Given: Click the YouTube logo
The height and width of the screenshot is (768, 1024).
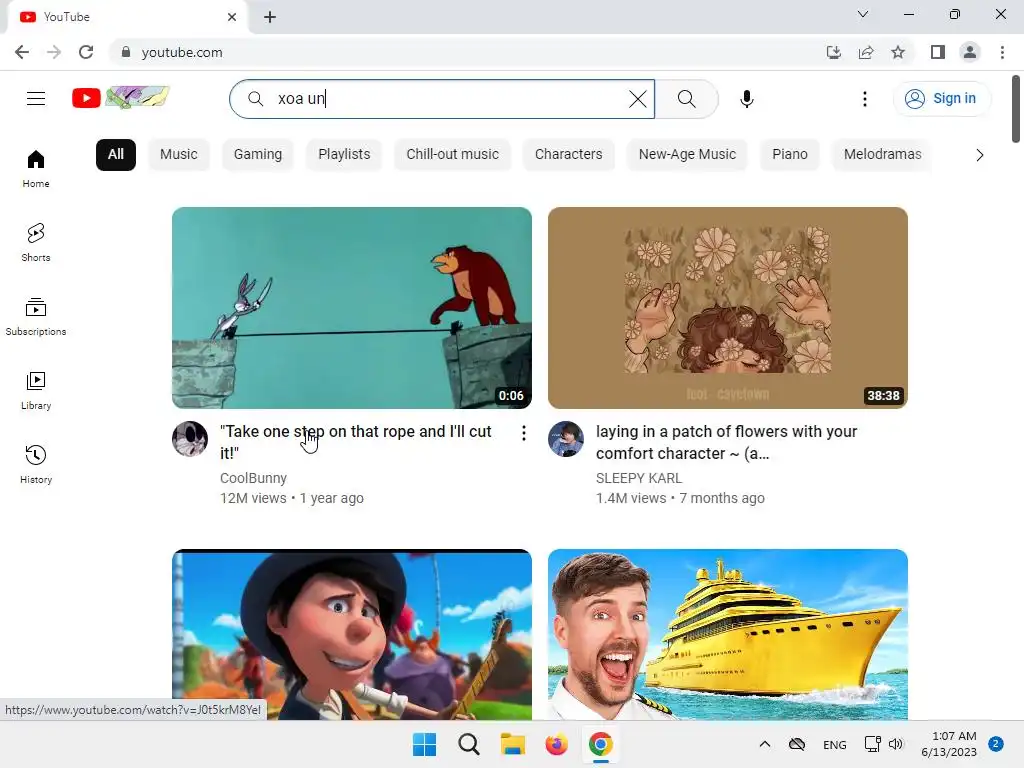Looking at the screenshot, I should point(121,98).
